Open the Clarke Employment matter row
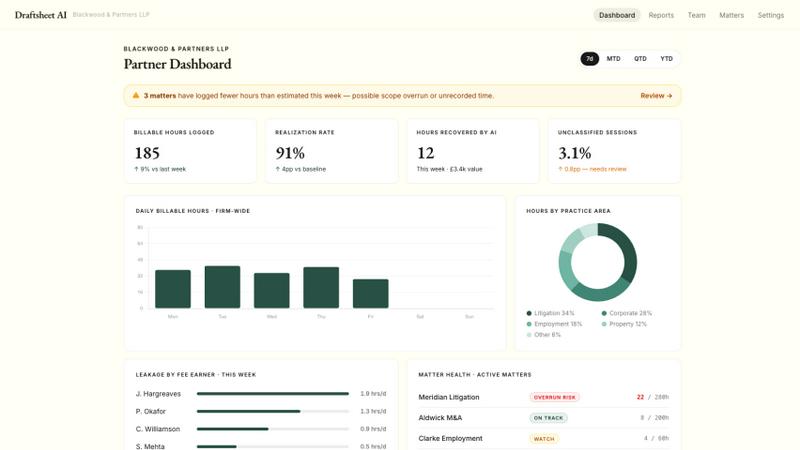 pos(450,438)
